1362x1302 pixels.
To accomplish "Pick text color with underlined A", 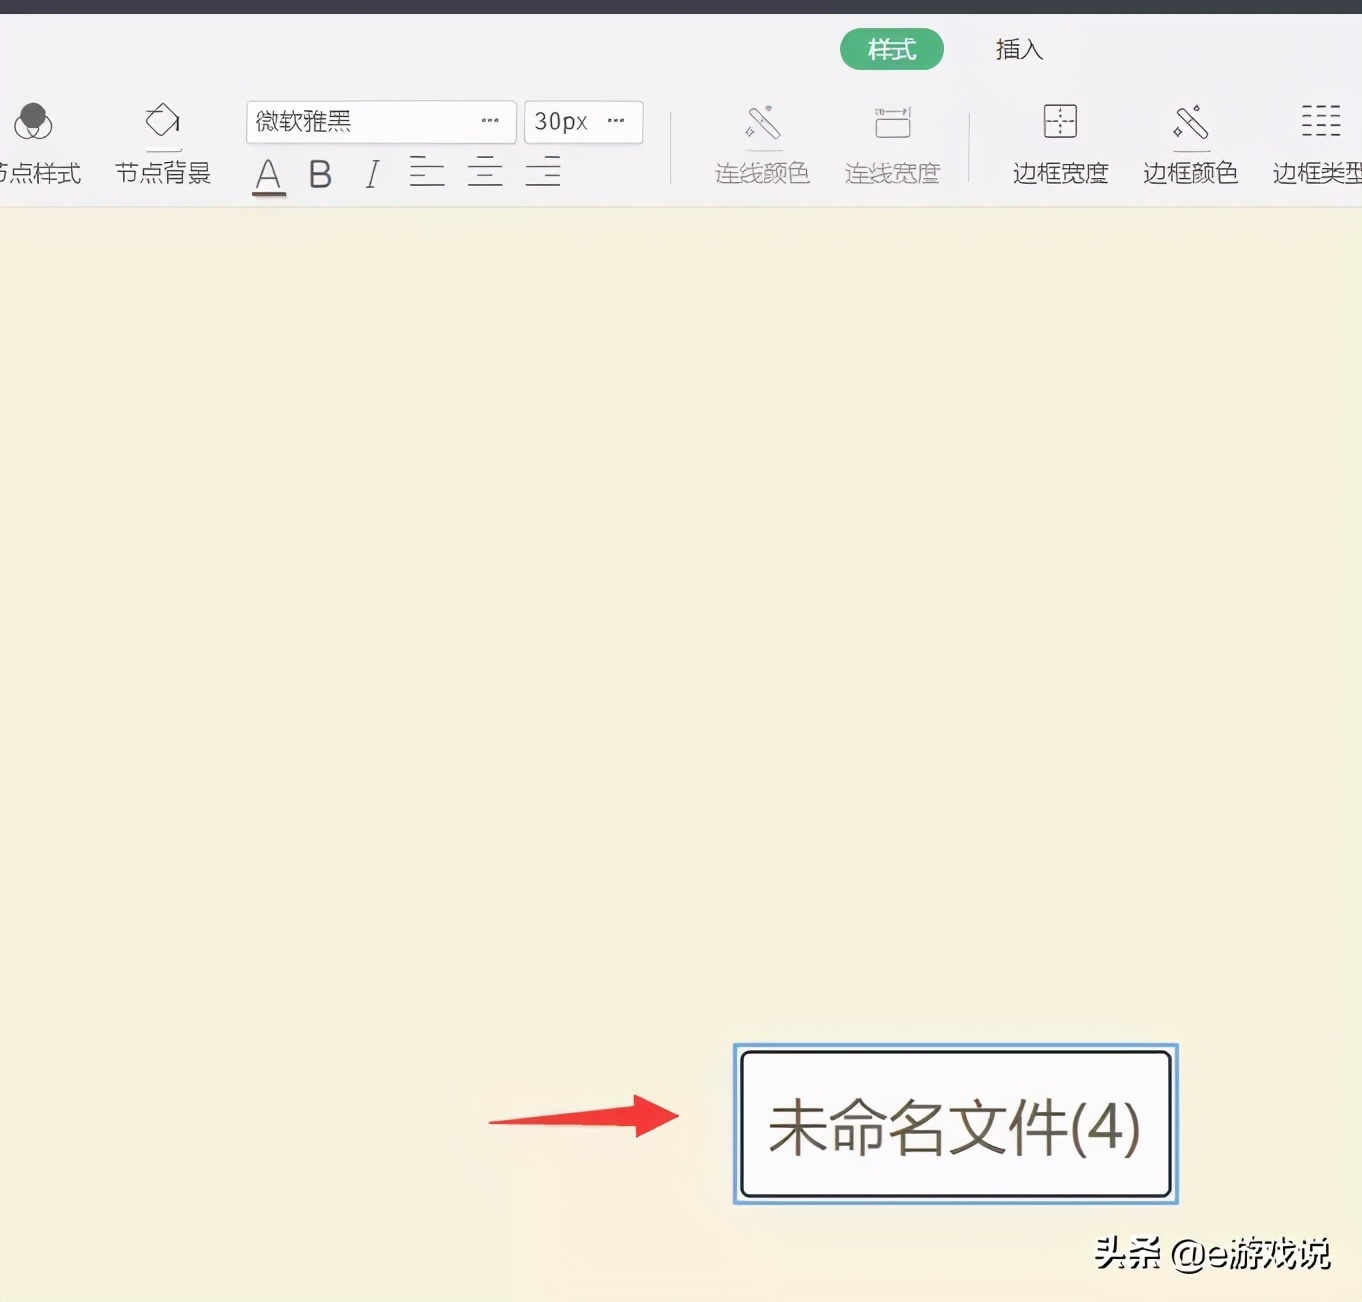I will click(268, 175).
